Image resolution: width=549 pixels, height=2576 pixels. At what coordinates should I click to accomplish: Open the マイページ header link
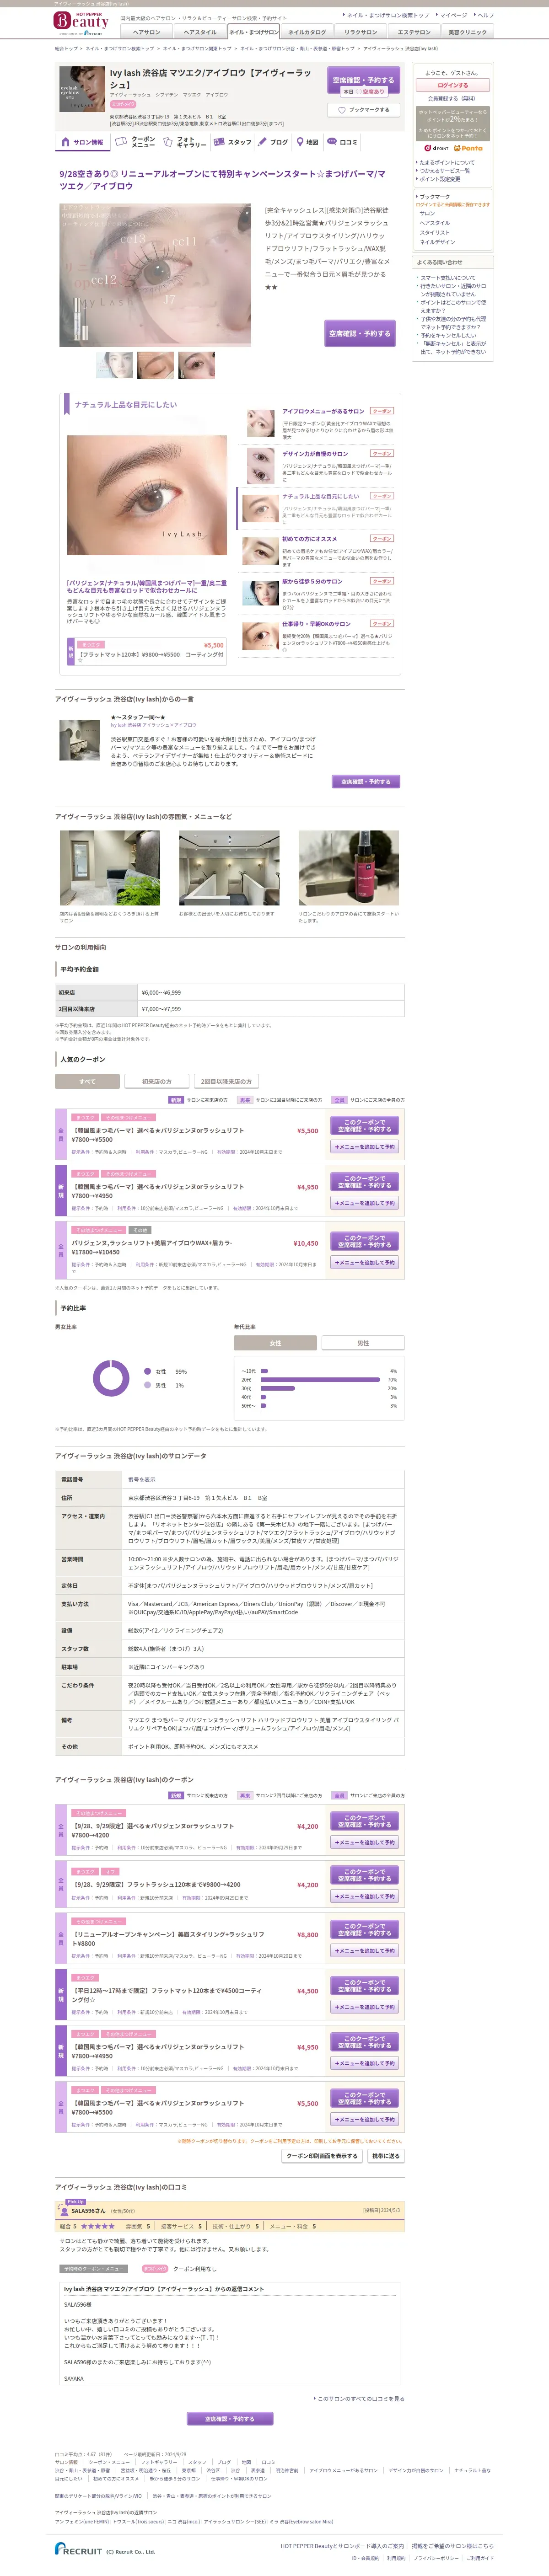[452, 15]
